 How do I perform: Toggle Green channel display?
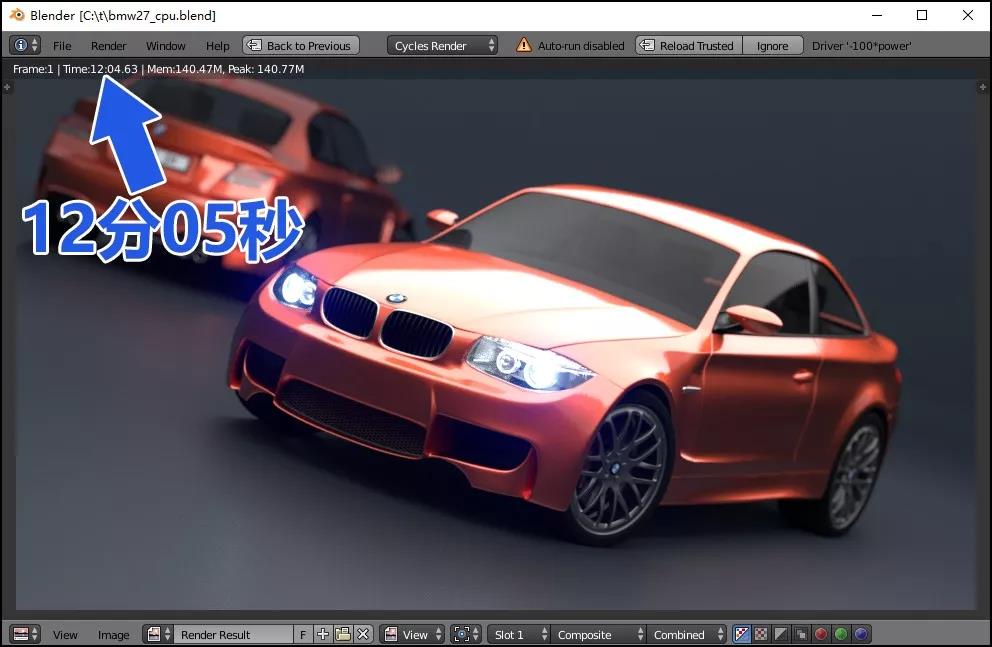(841, 634)
